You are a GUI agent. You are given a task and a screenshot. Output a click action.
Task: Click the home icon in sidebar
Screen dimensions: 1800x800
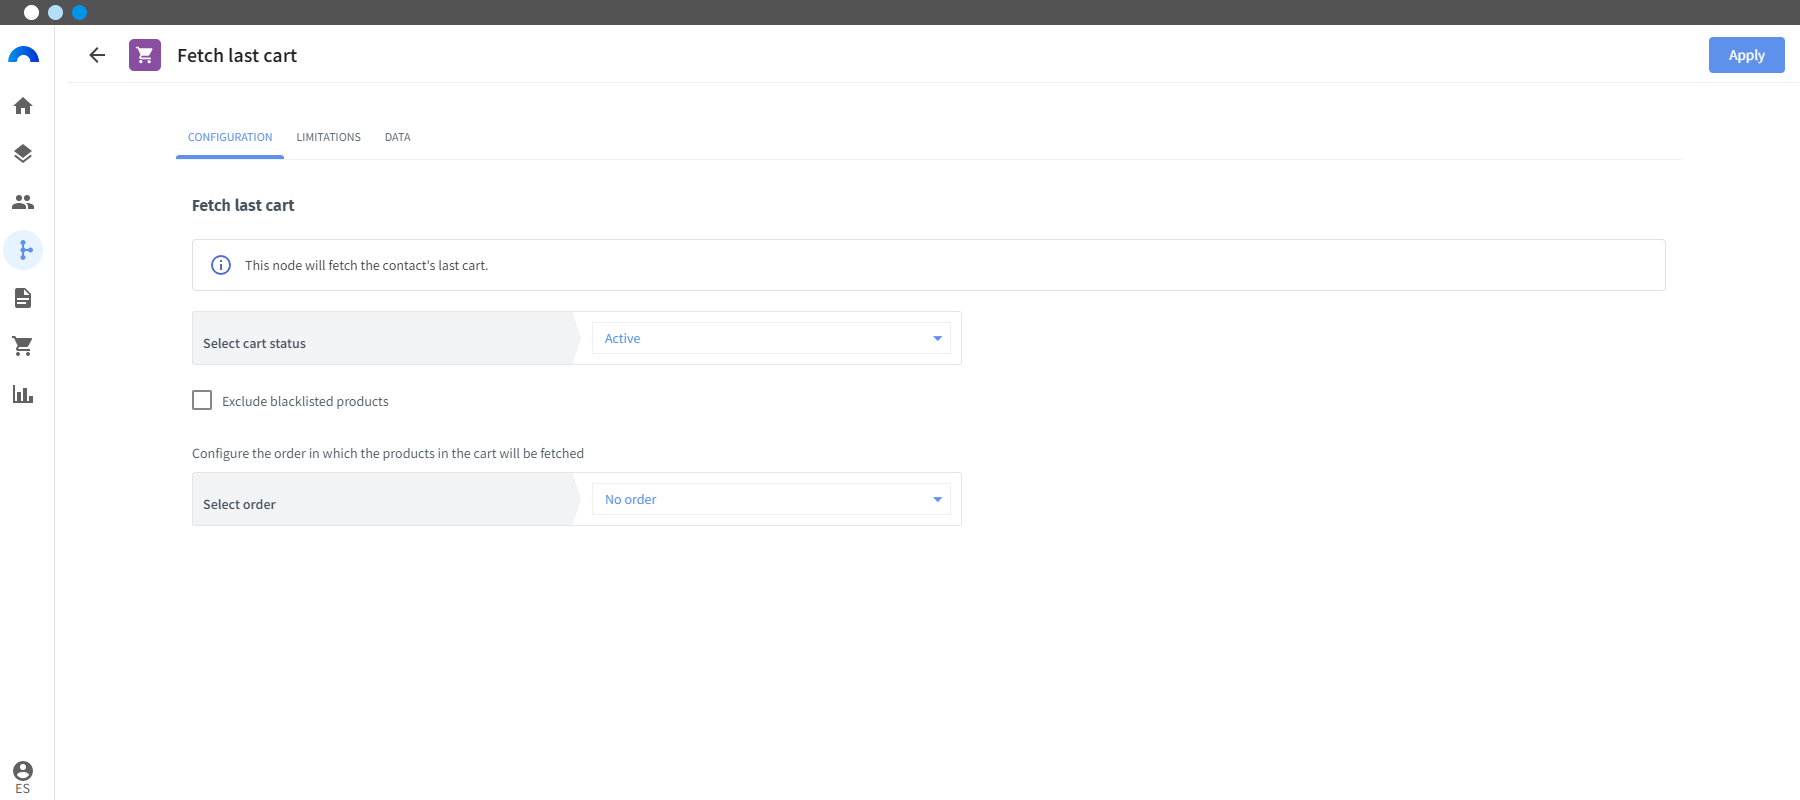point(23,106)
